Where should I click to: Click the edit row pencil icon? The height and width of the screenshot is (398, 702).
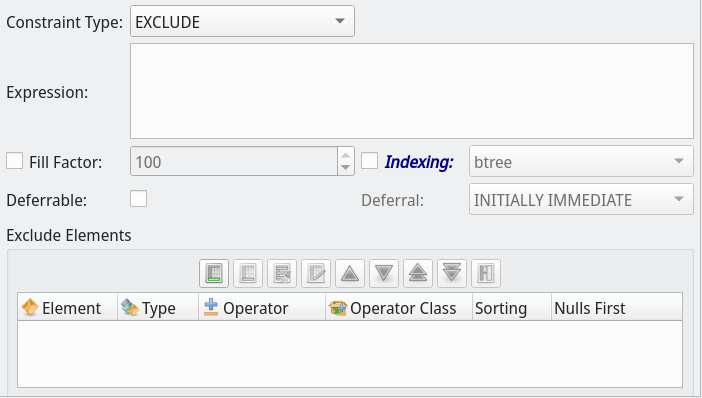(x=316, y=273)
